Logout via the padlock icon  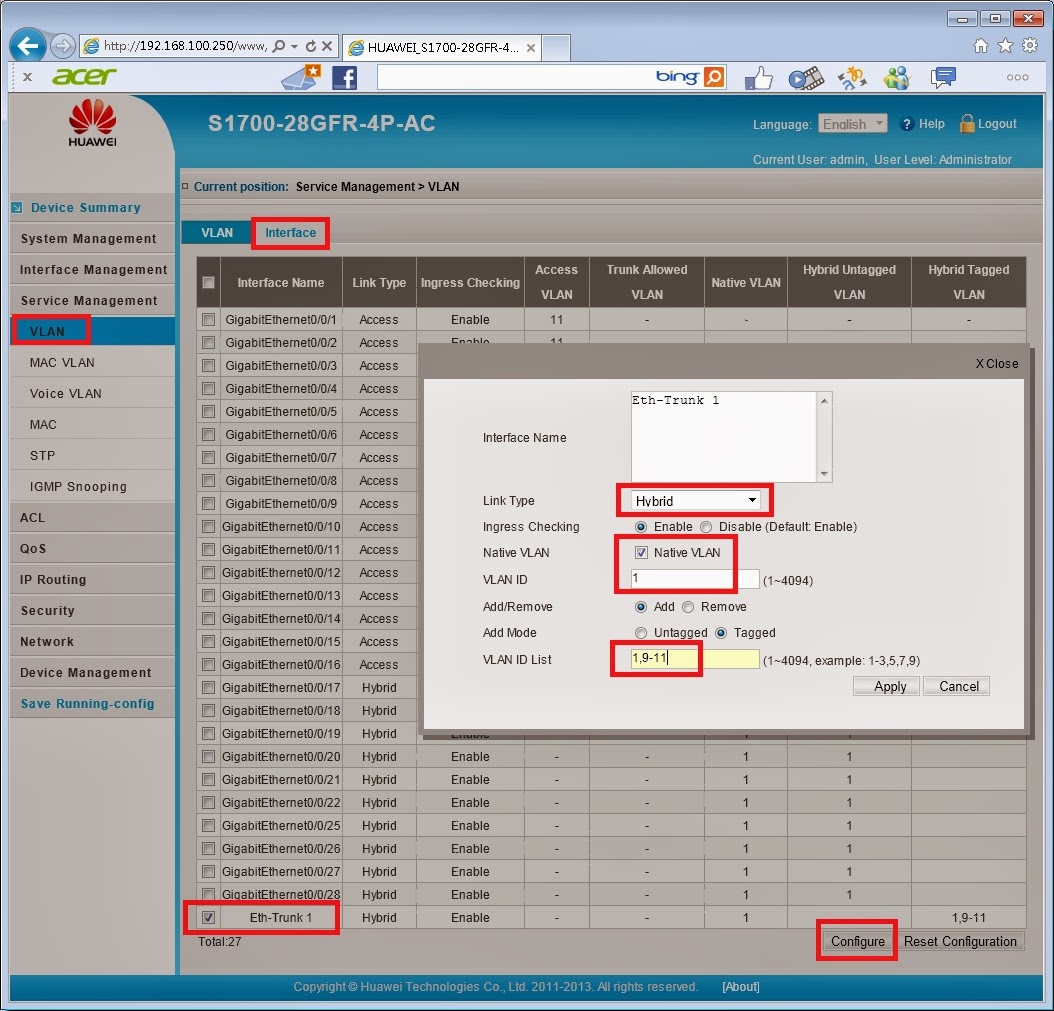(966, 124)
